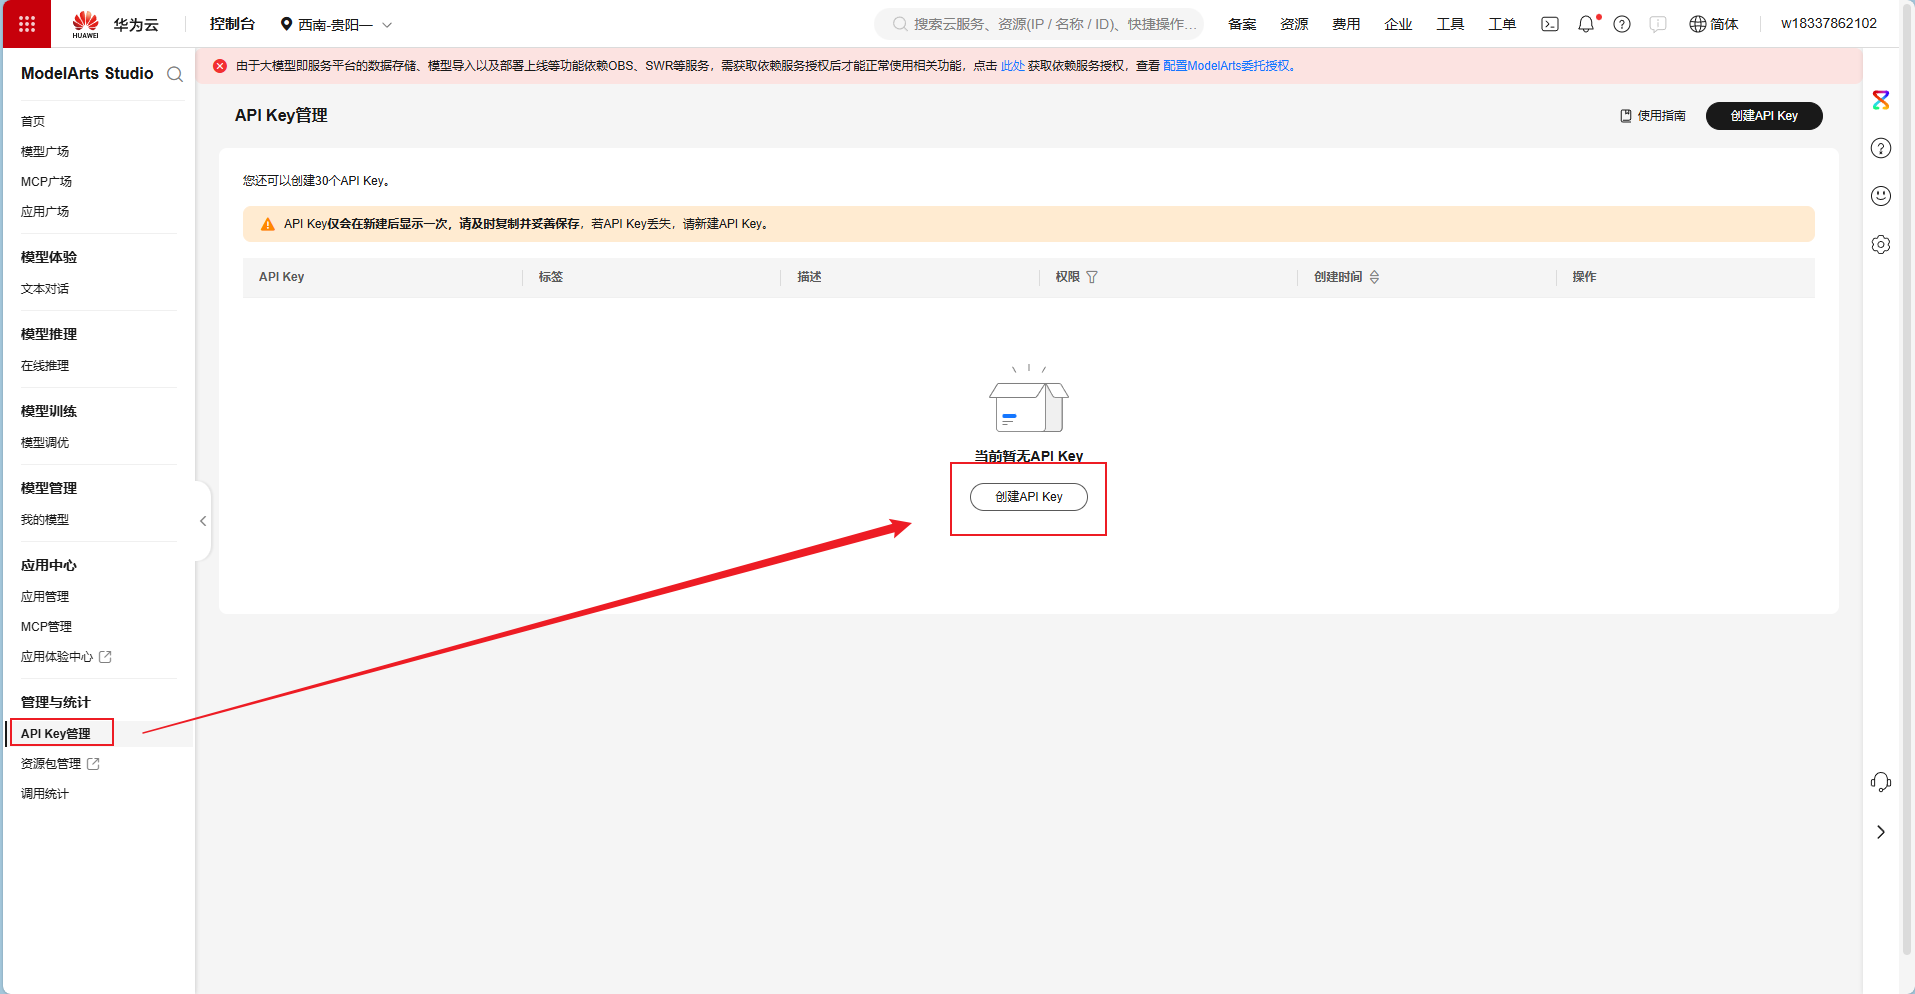Click the help question-mark icon in top bar
Screen dimensions: 1915x994
pyautogui.click(x=1622, y=24)
